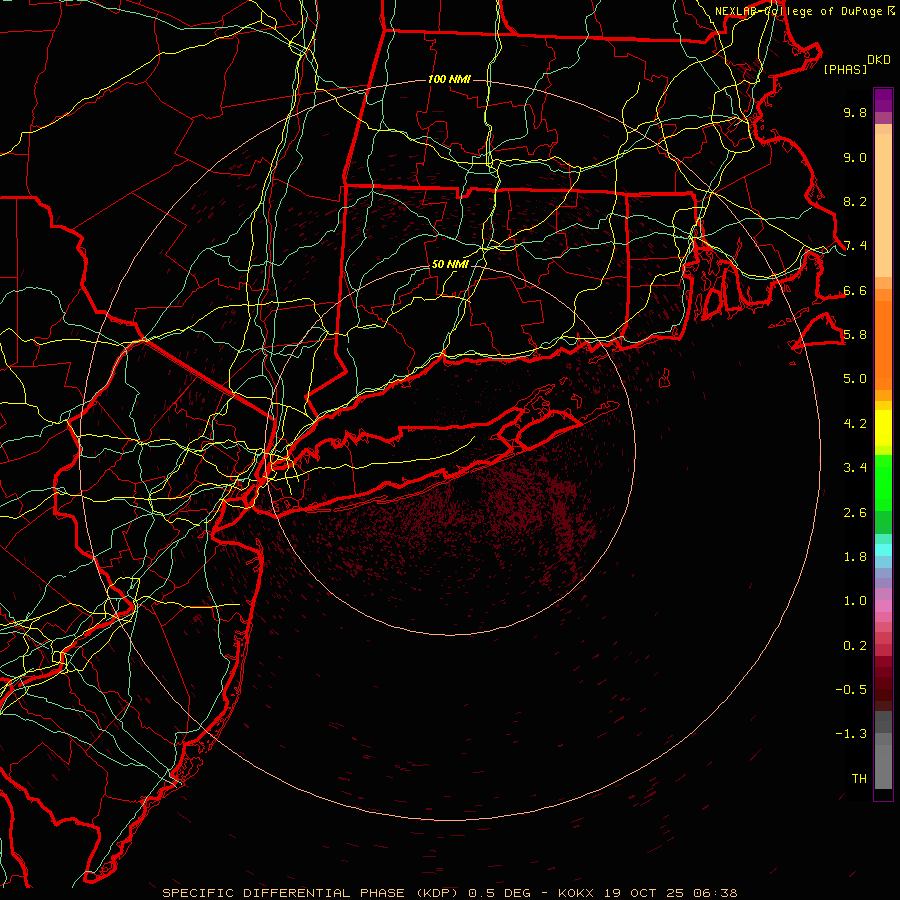Screen dimensions: 900x900
Task: Click the 1.0 scale value
Action: [x=855, y=601]
